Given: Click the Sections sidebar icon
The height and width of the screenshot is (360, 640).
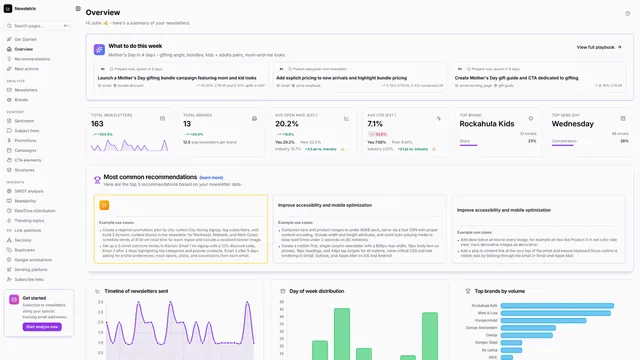Looking at the screenshot, I should tap(9, 240).
